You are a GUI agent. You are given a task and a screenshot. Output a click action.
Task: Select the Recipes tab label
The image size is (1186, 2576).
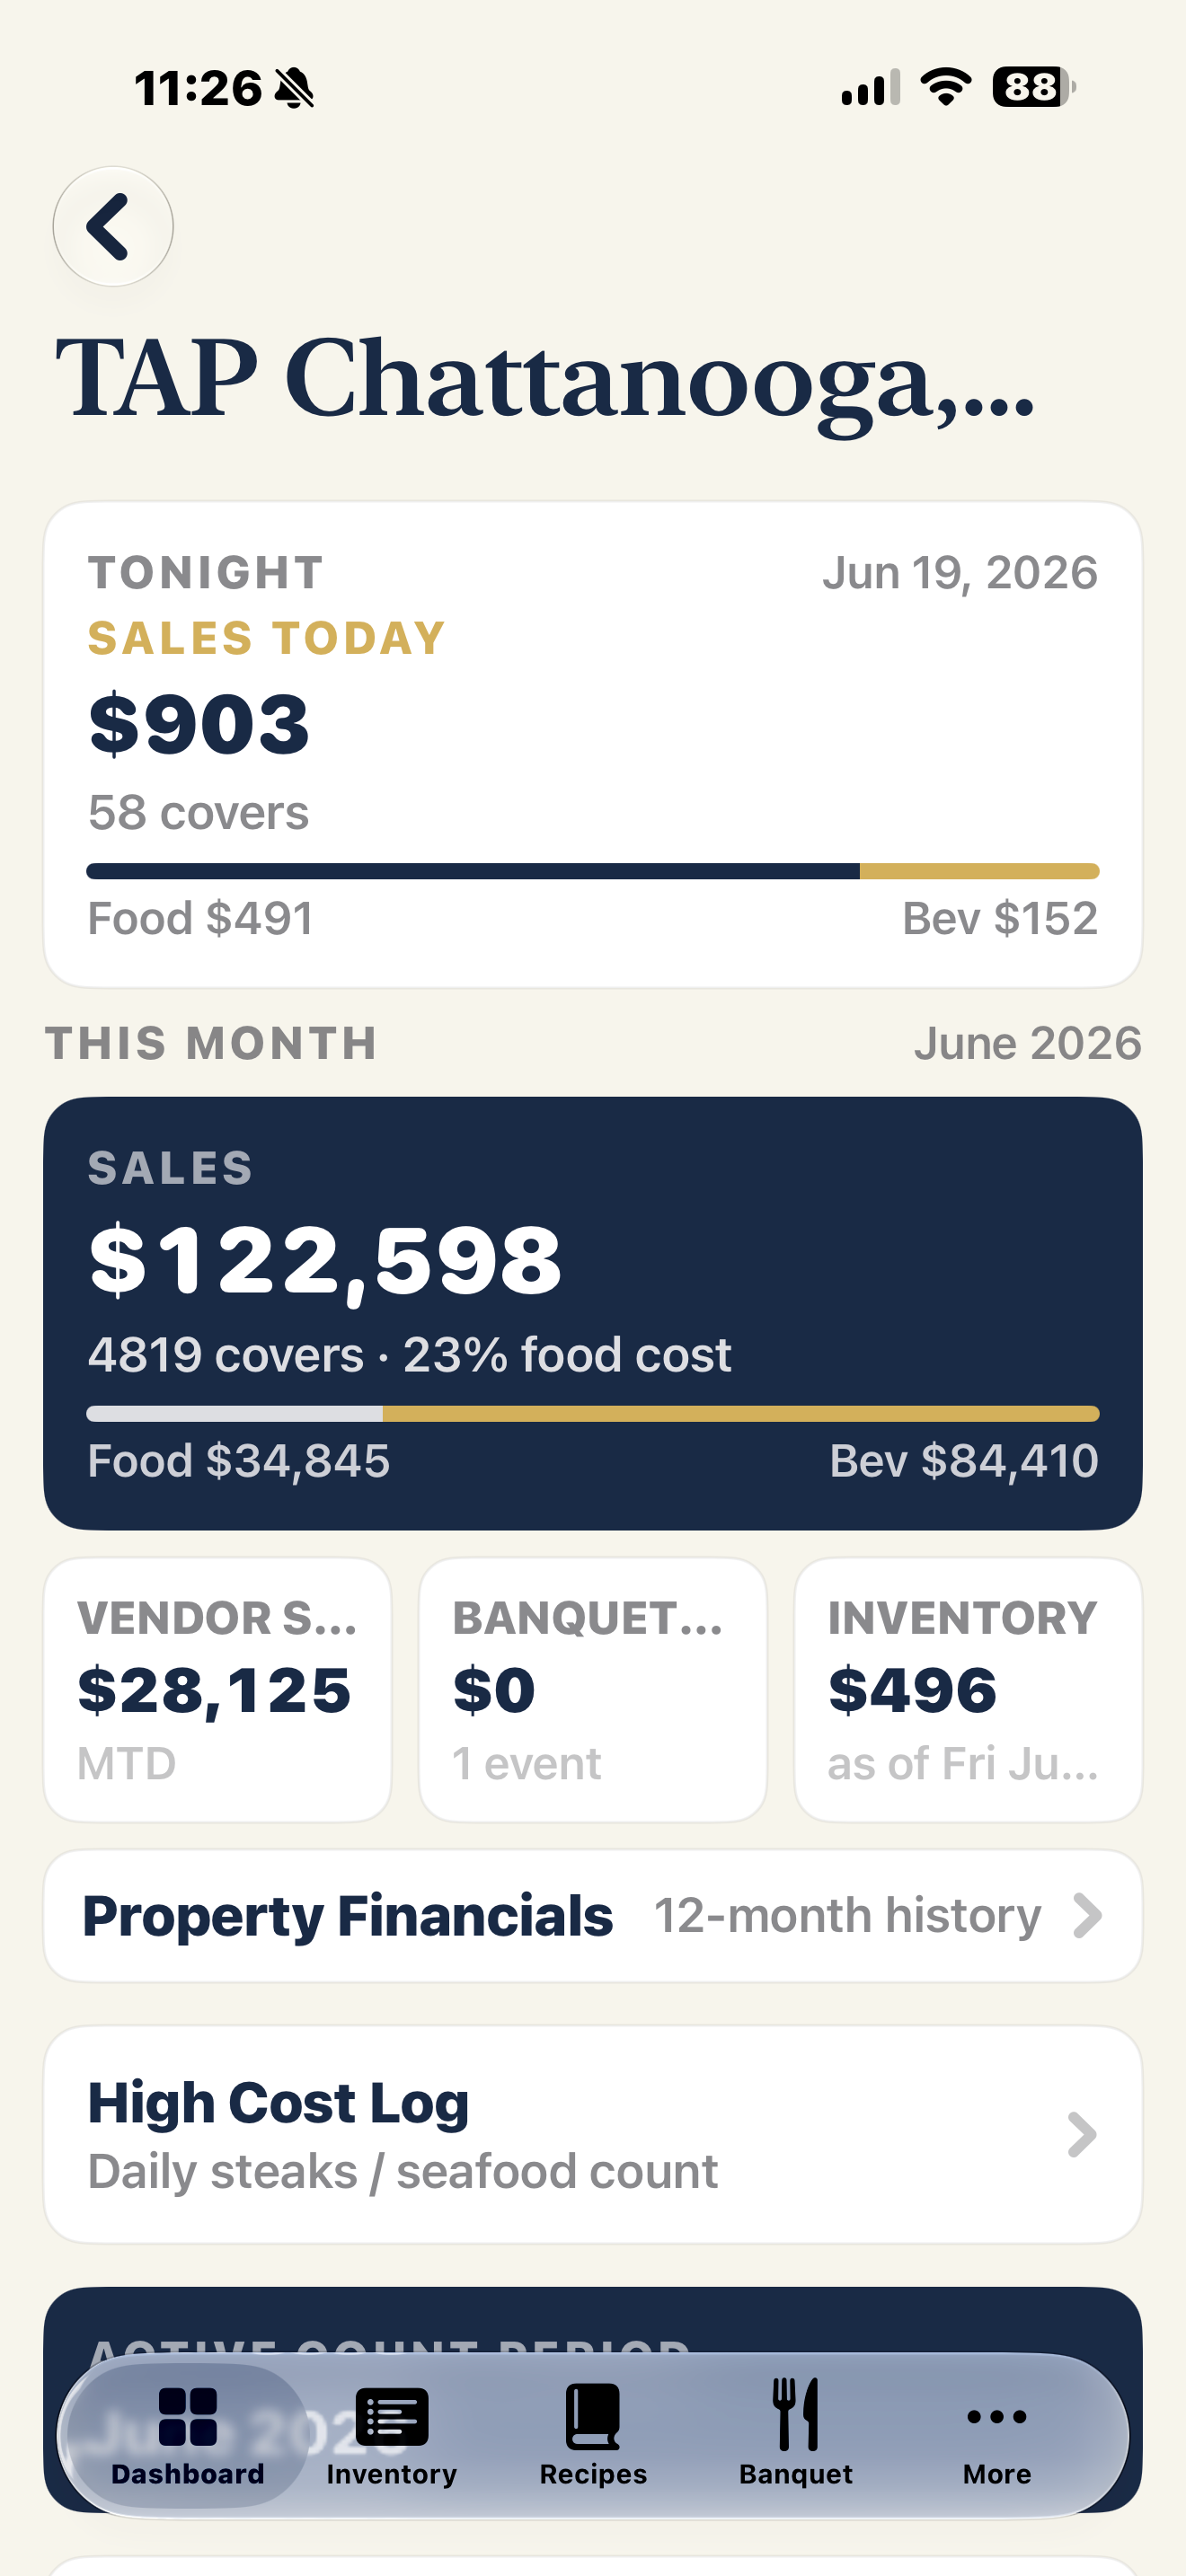[x=593, y=2474]
